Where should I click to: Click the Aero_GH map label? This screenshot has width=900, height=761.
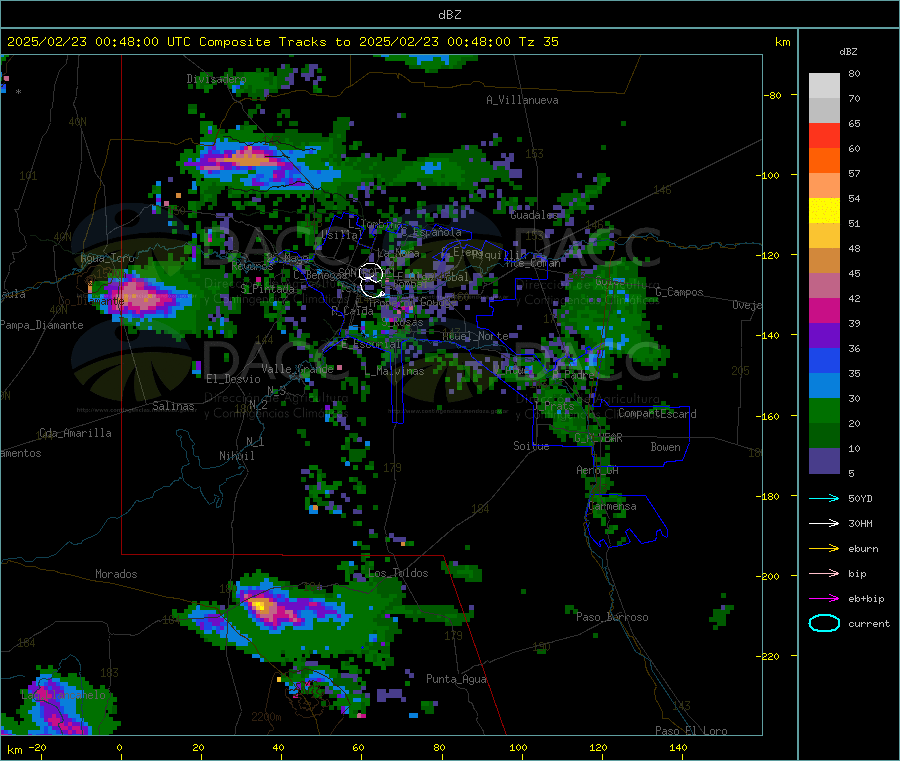tap(597, 470)
